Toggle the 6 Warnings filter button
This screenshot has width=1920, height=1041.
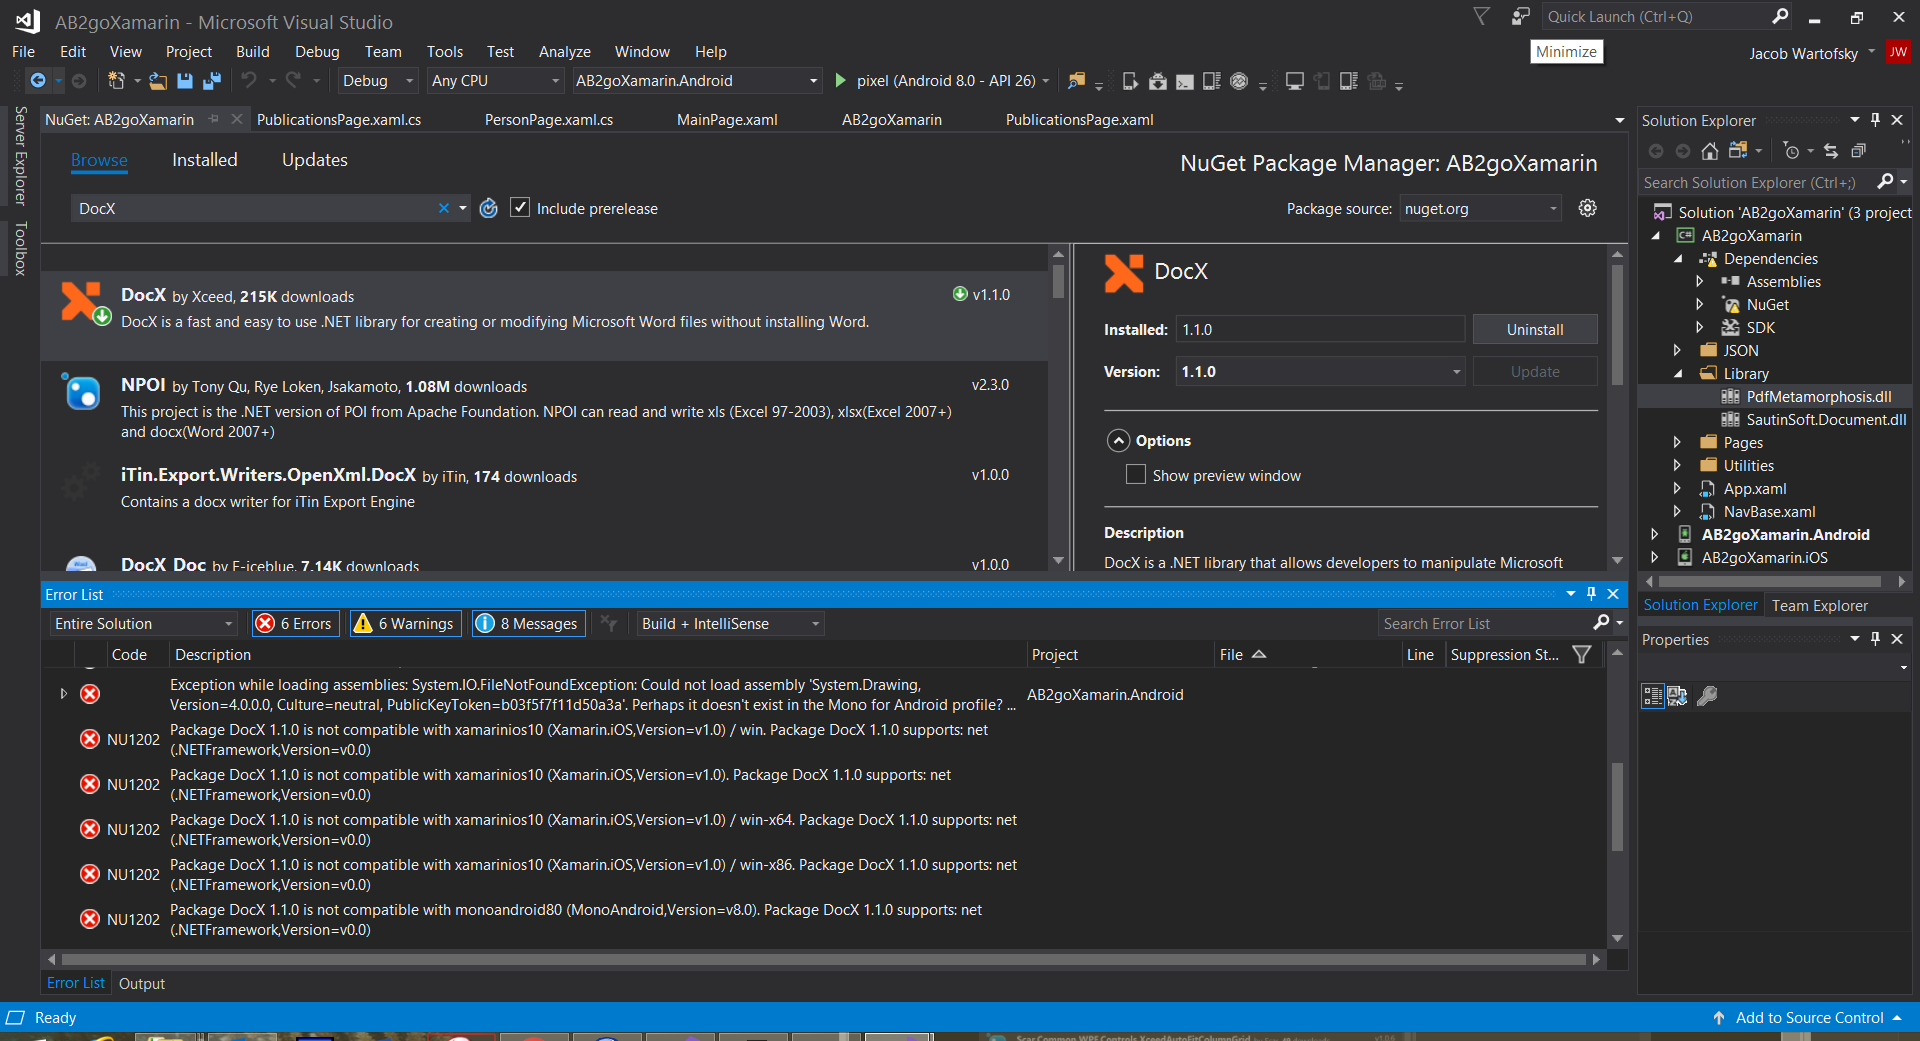(405, 623)
